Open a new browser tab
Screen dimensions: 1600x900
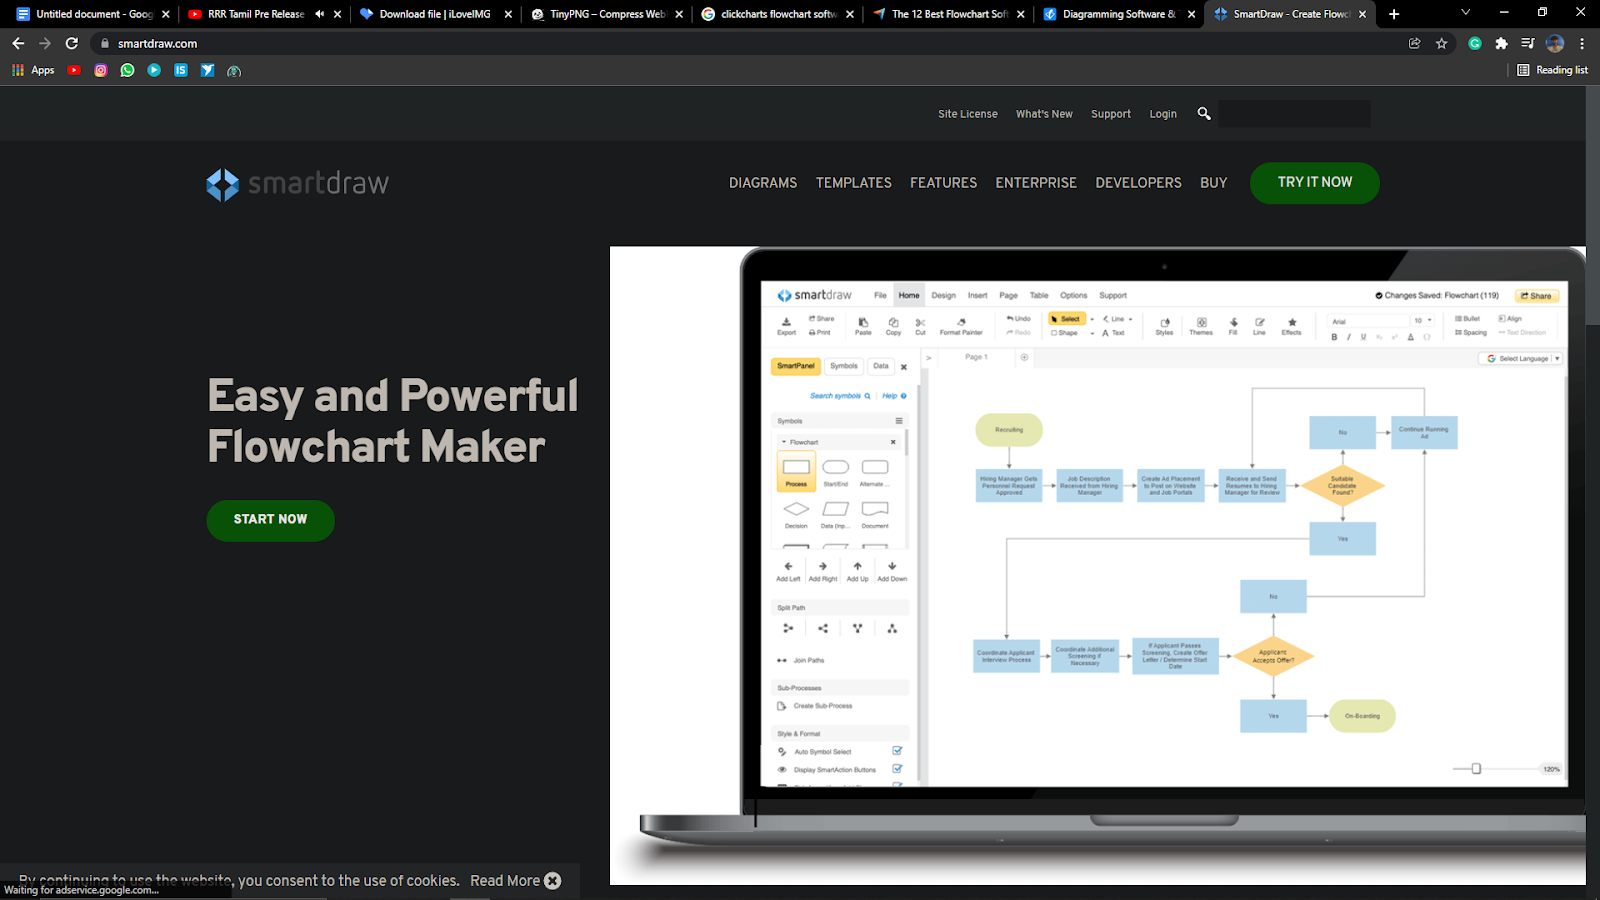point(1394,14)
